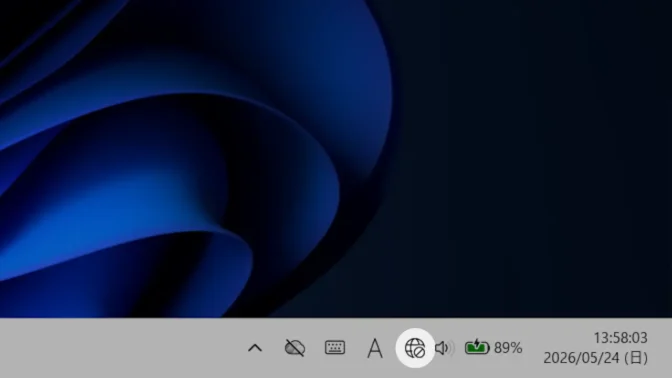Open the speaker volume icon
This screenshot has width=672, height=378.
tap(444, 348)
